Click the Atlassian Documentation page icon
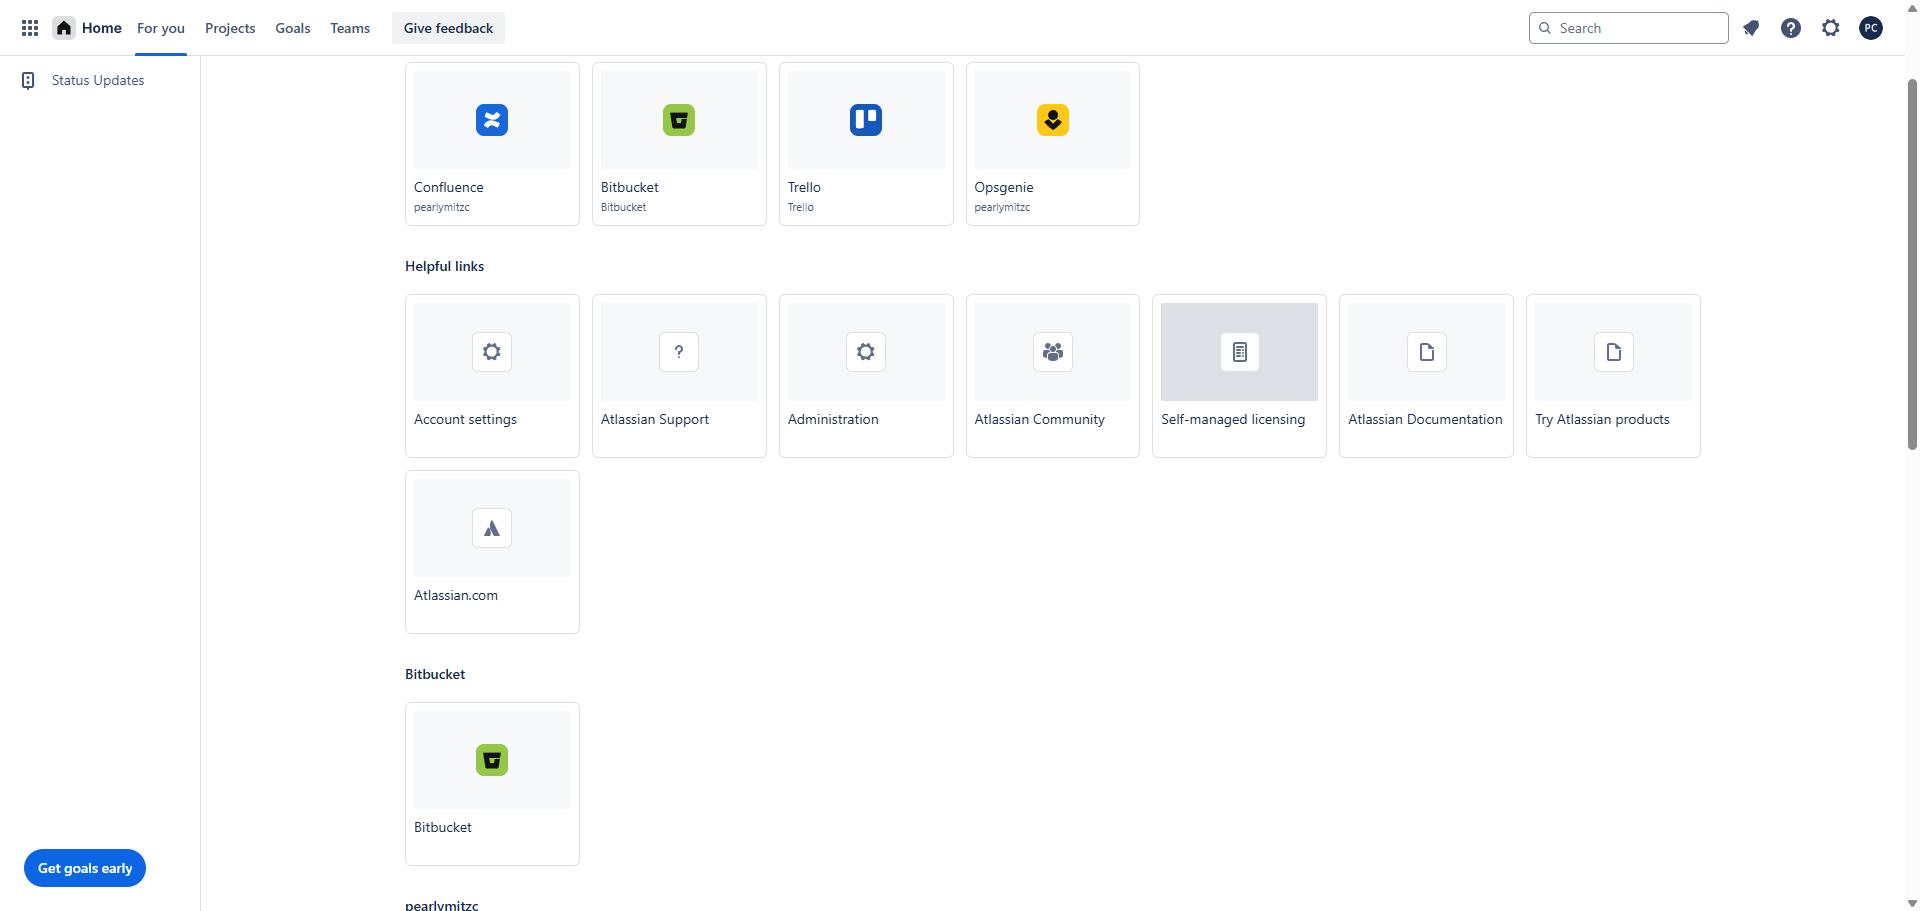This screenshot has height=911, width=1920. coord(1427,352)
